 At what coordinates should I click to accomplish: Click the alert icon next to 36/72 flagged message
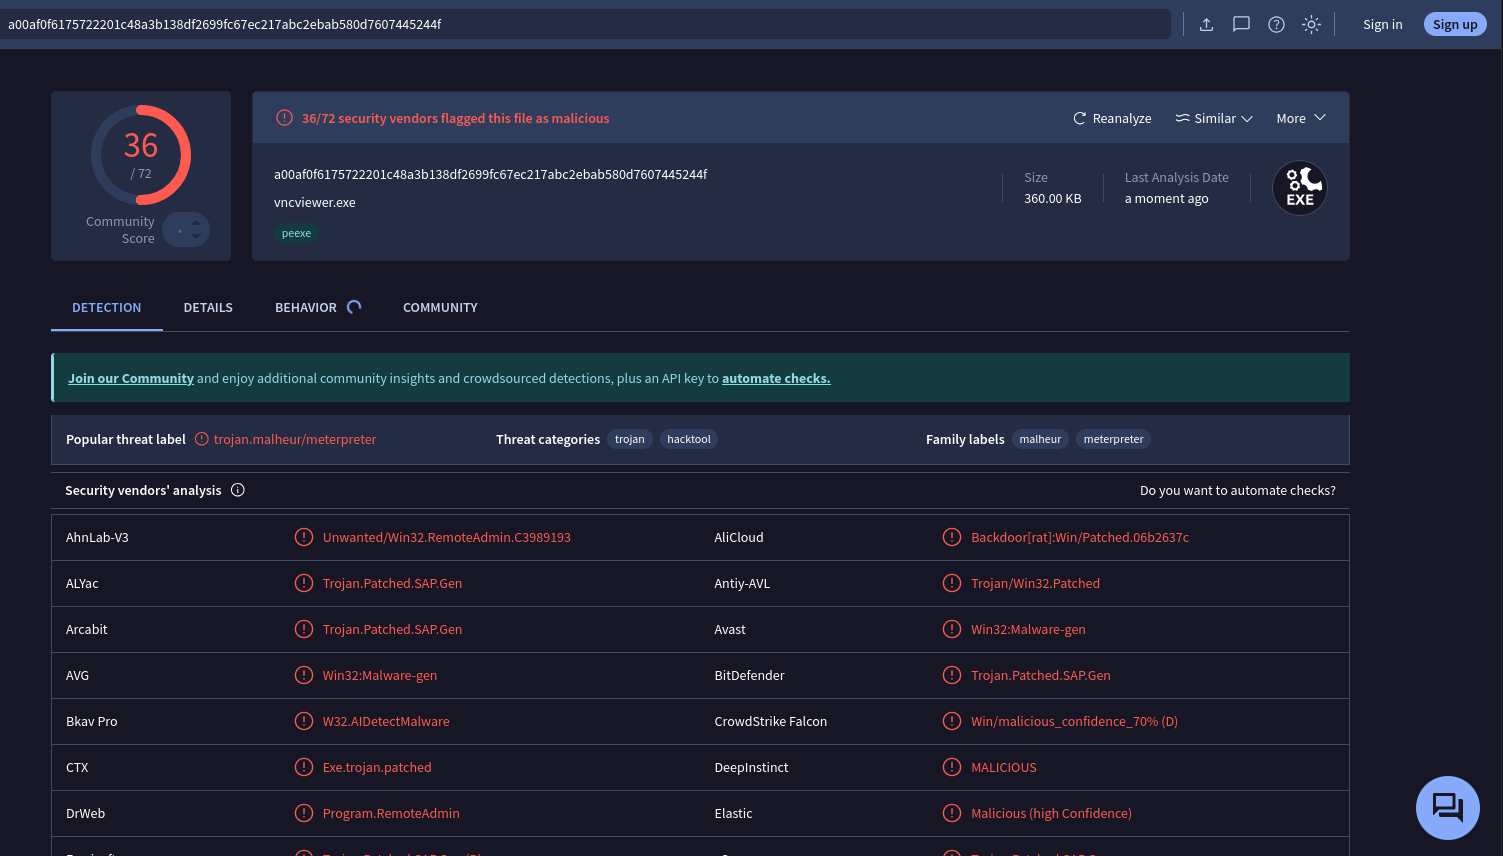pyautogui.click(x=284, y=118)
